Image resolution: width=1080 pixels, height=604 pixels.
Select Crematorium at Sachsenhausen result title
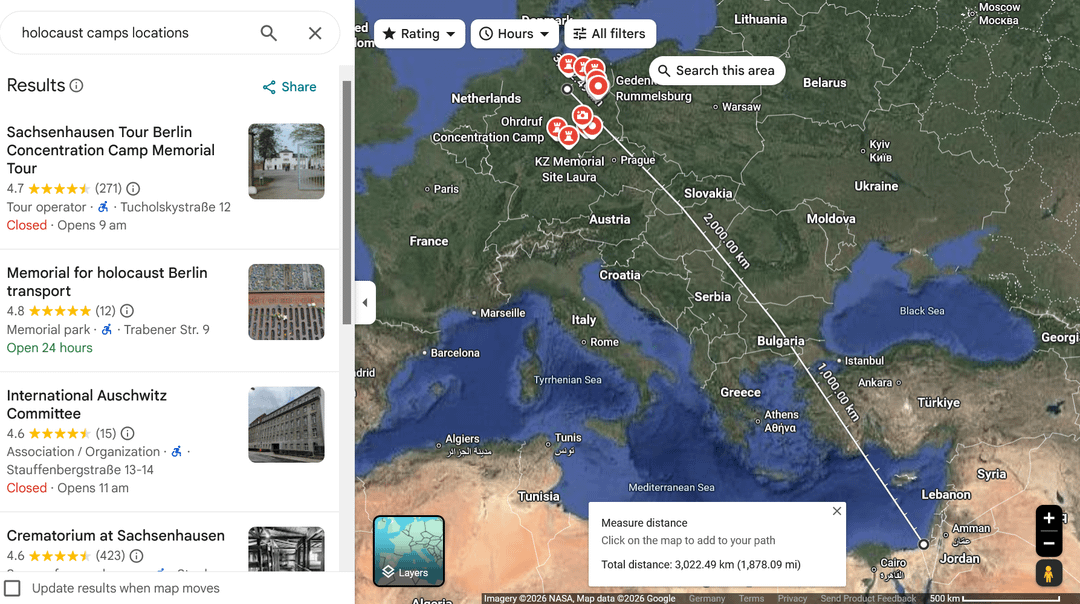tap(116, 536)
